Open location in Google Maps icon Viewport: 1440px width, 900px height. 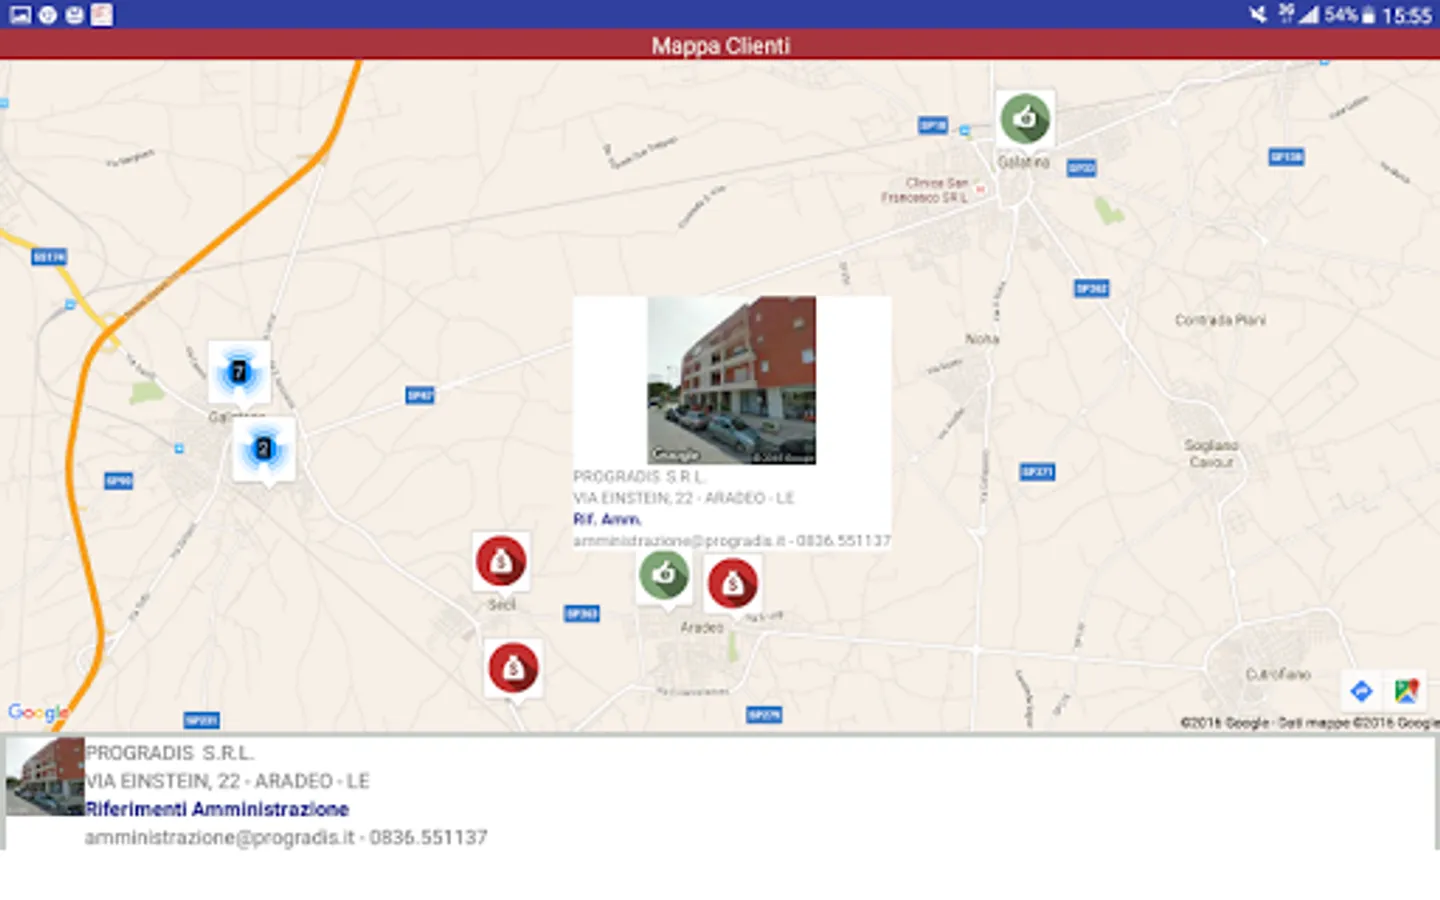click(1407, 691)
